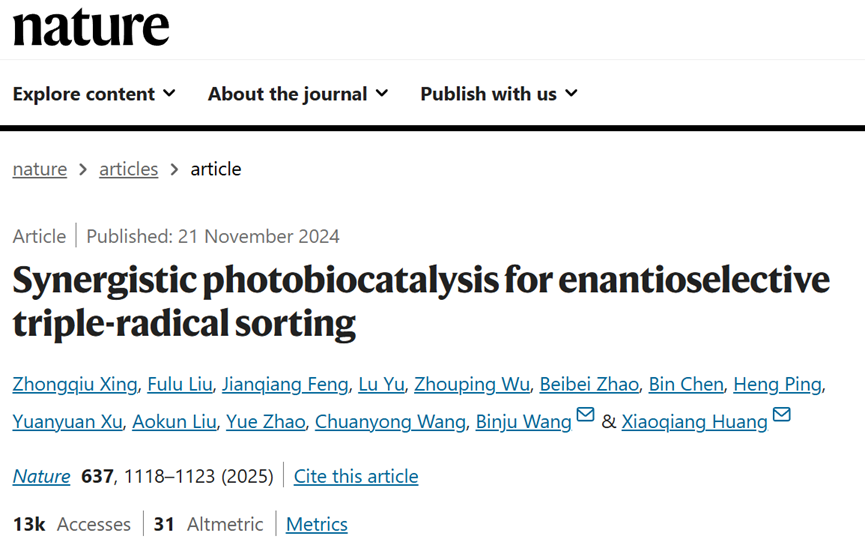
Task: Navigate to the articles breadcrumb
Action: coord(128,169)
